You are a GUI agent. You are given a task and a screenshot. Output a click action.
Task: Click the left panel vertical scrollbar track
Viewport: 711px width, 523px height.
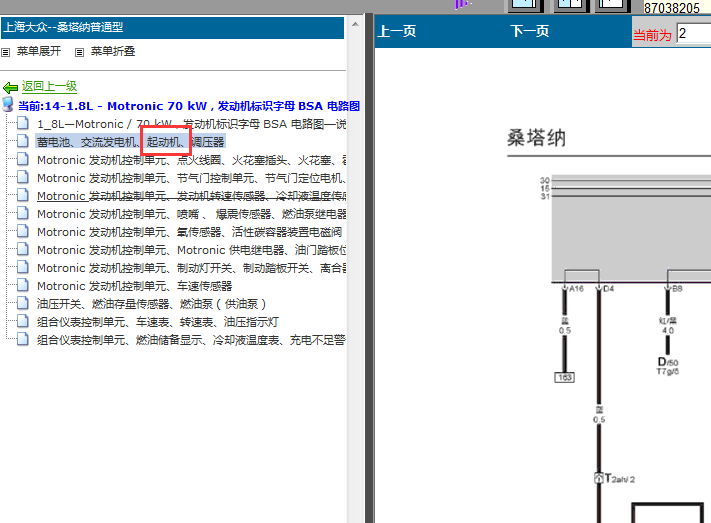[x=356, y=277]
